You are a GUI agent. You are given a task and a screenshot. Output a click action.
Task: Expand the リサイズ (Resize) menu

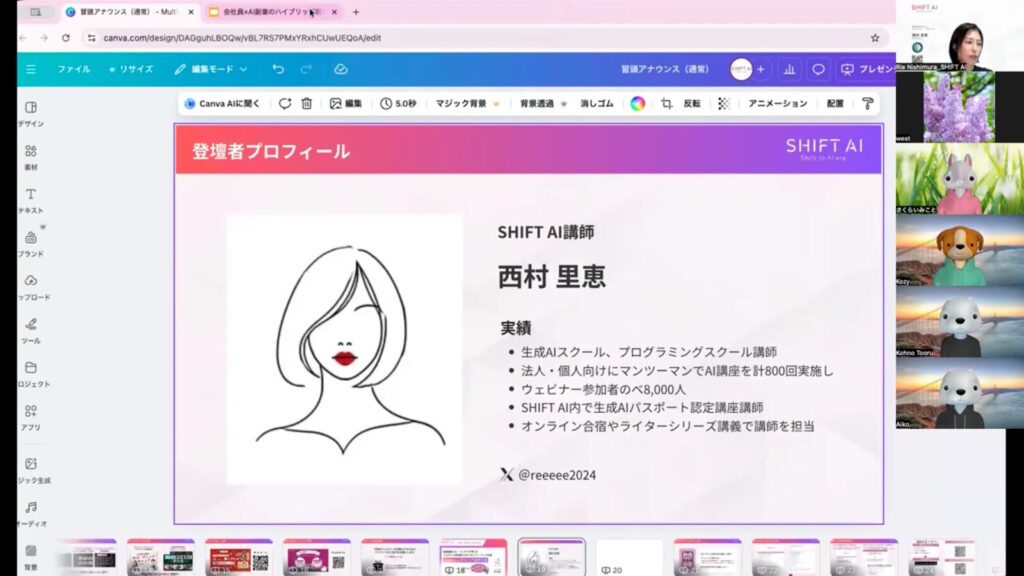pos(131,69)
